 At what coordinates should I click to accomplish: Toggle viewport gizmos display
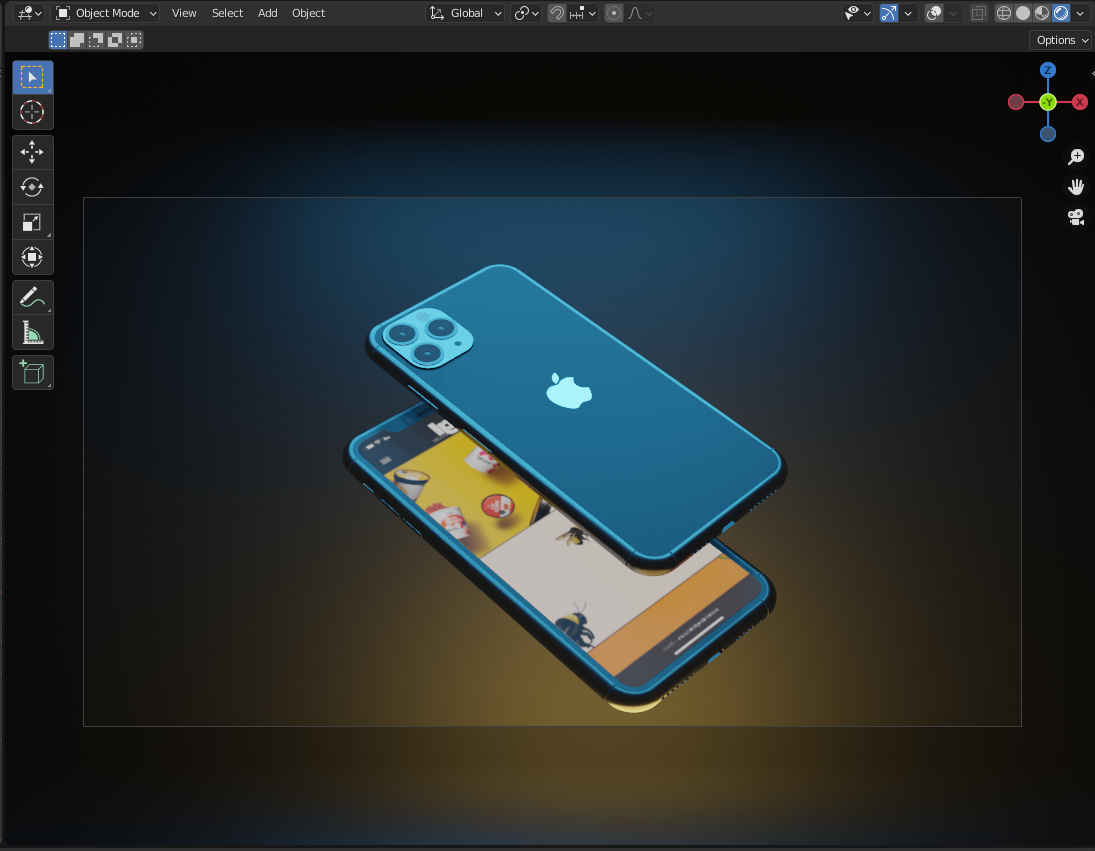point(888,13)
